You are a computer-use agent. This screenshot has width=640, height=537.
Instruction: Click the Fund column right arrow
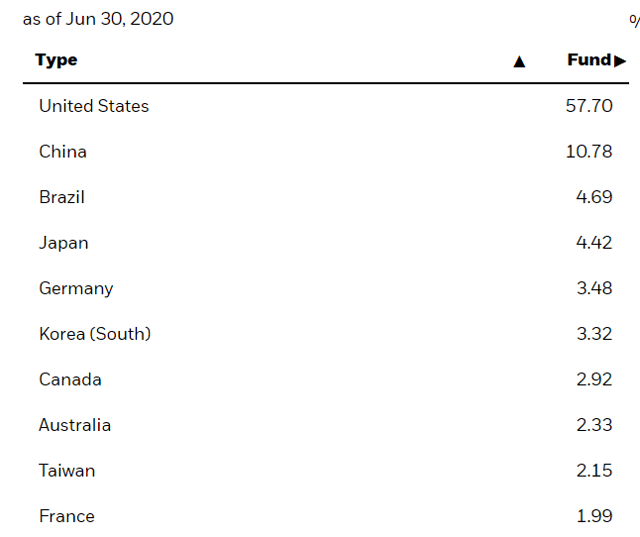(x=620, y=61)
